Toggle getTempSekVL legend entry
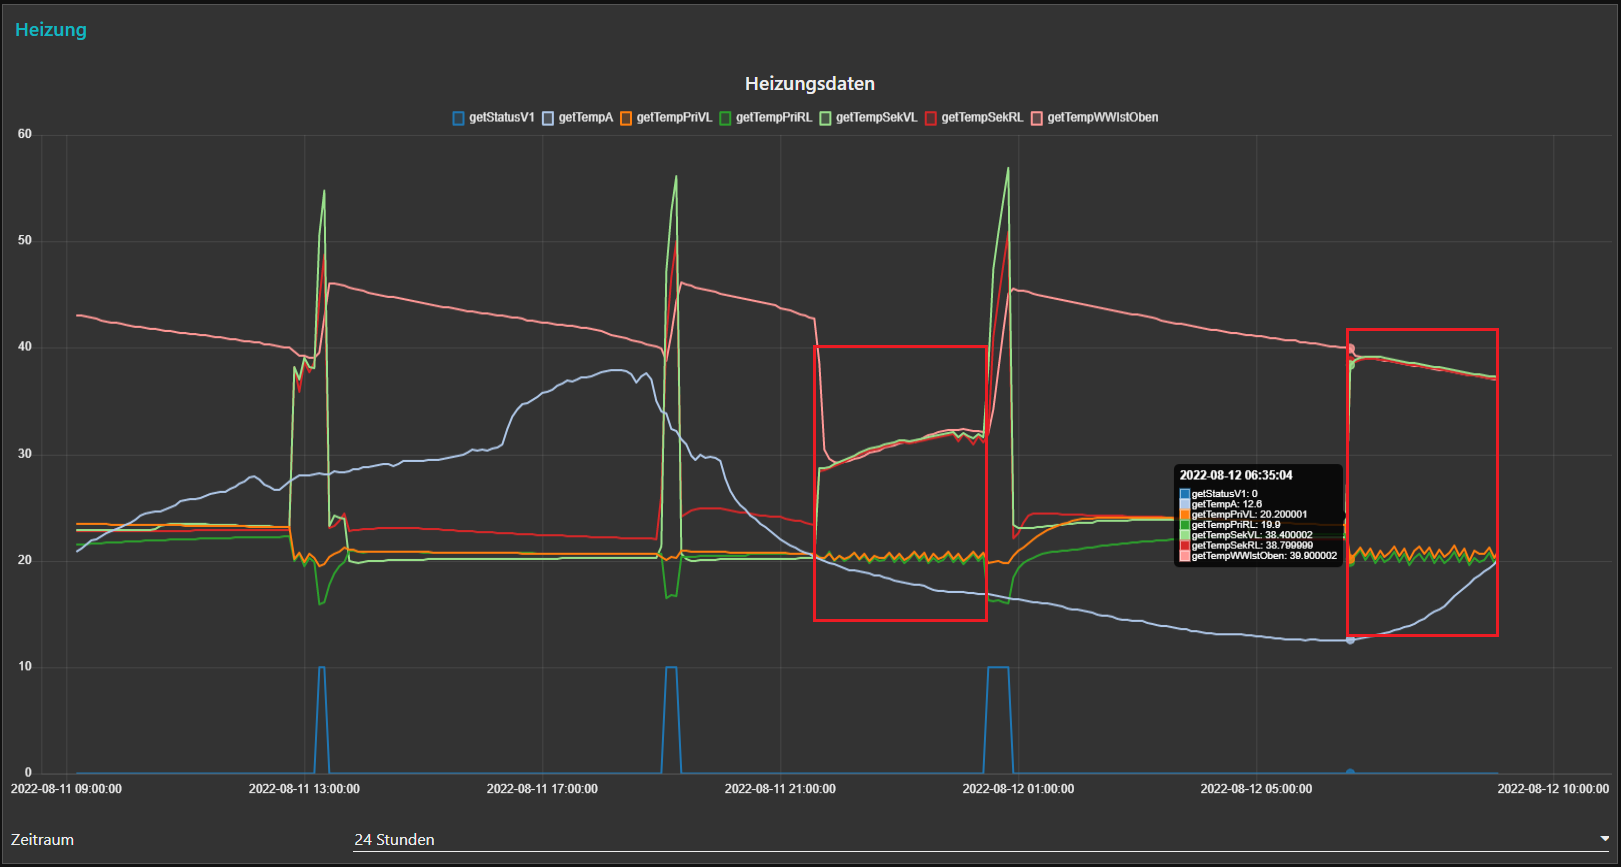Screen dimensions: 1621x867 point(876,118)
